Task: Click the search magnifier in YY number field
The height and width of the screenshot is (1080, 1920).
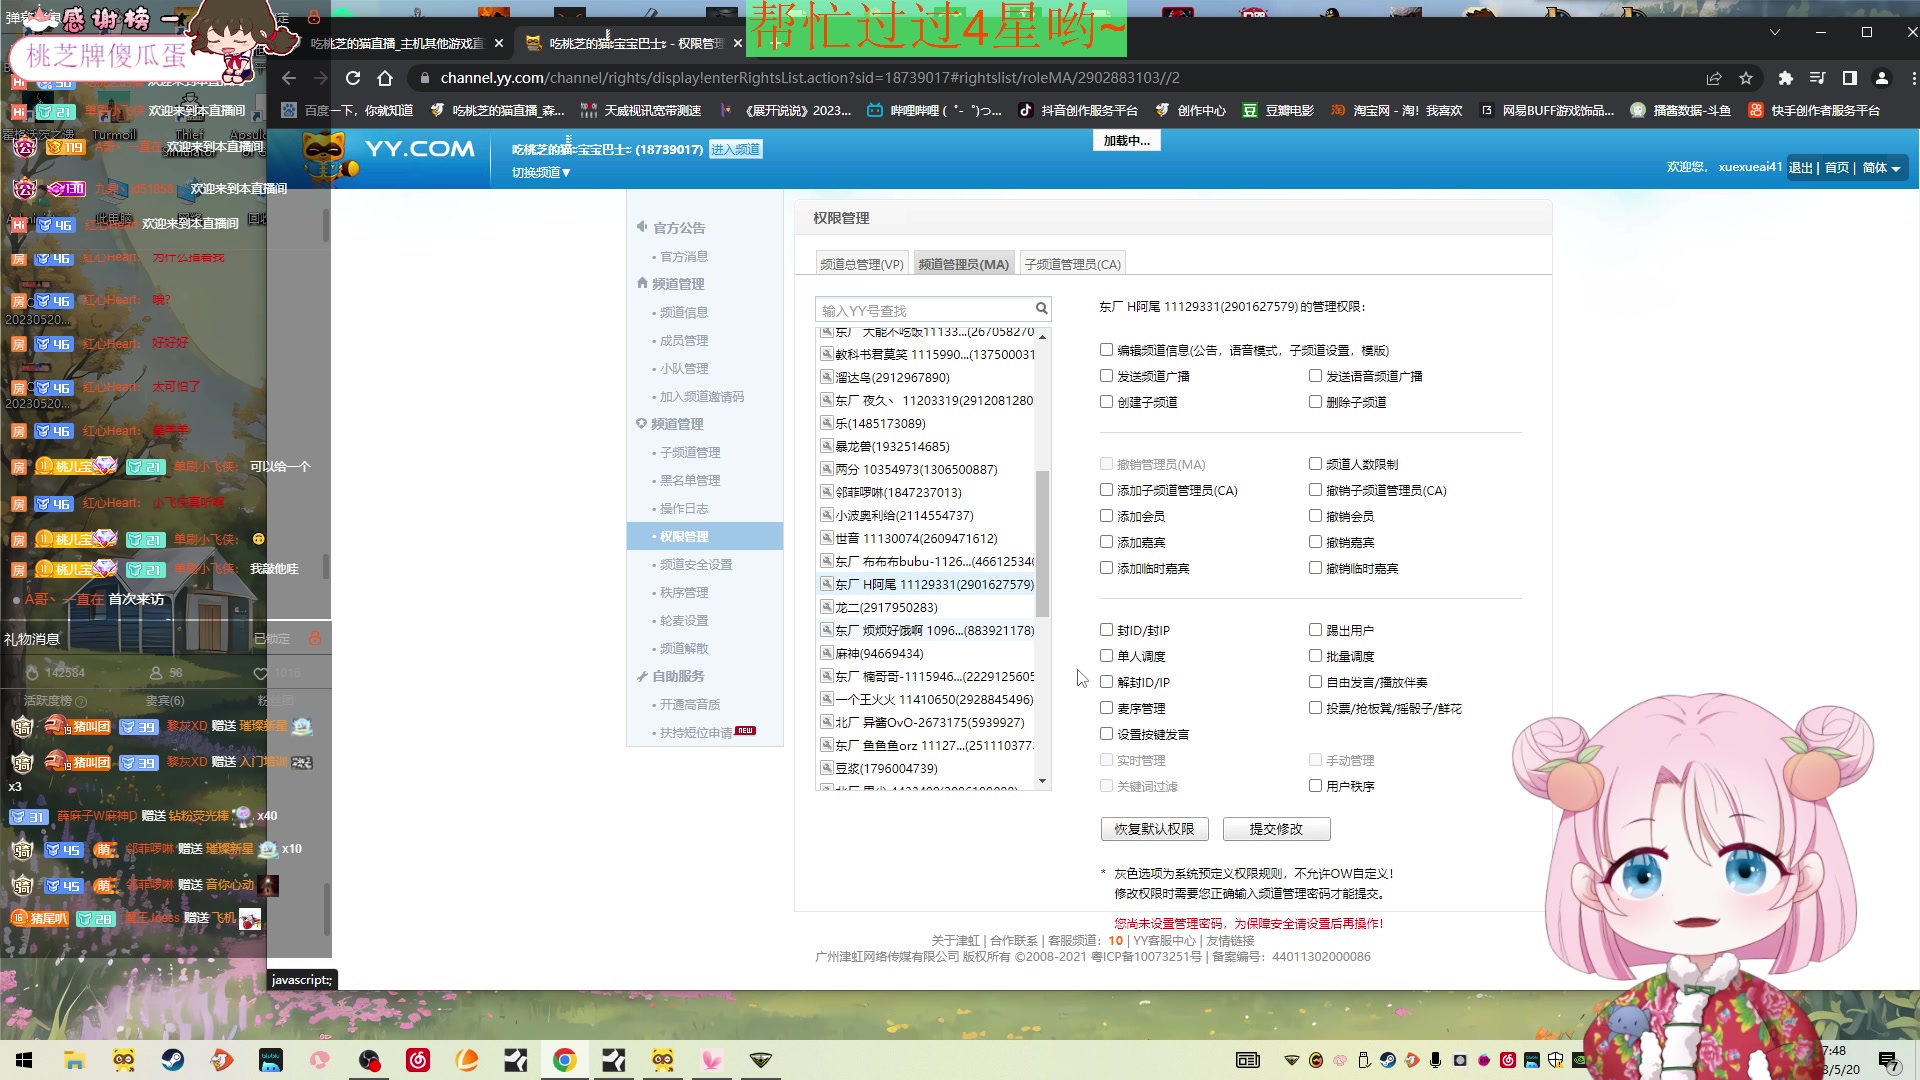Action: point(1041,309)
